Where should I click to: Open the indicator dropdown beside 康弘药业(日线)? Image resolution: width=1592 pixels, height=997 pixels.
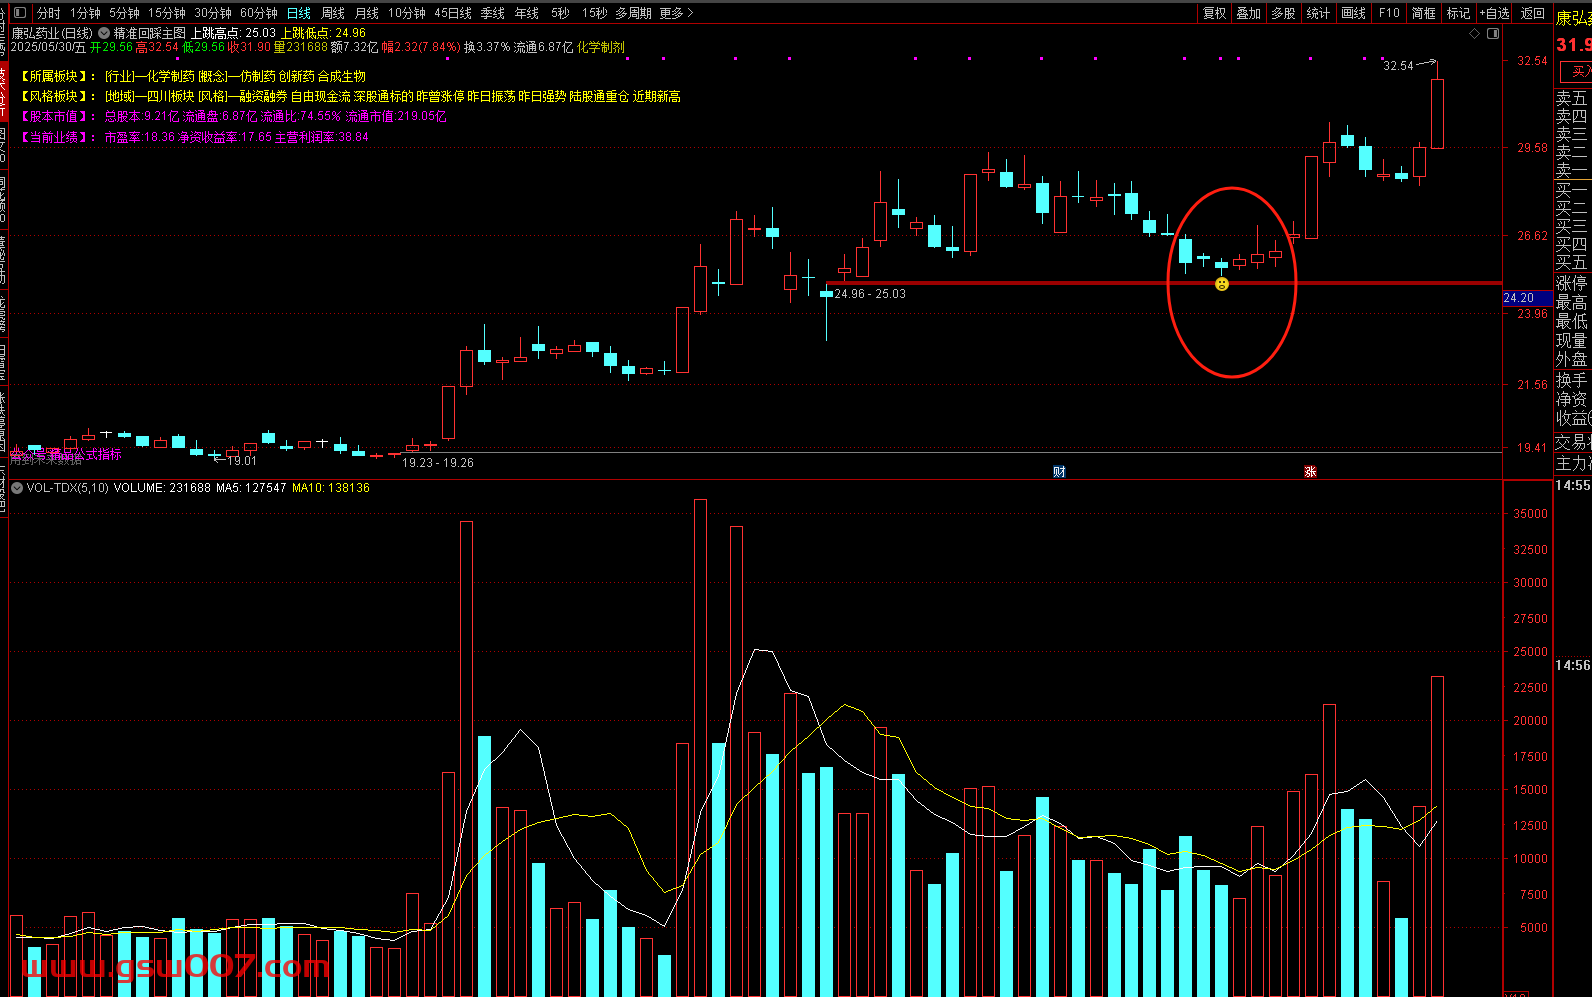coord(104,33)
